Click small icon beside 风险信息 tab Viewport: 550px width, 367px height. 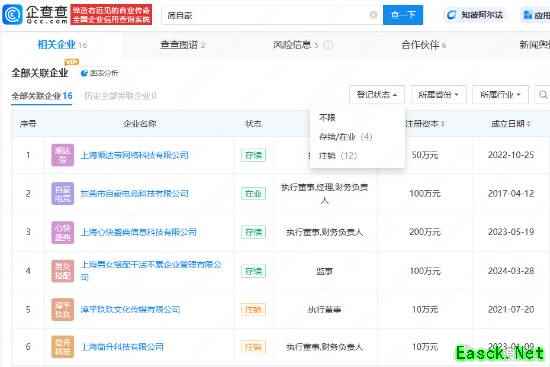328,45
